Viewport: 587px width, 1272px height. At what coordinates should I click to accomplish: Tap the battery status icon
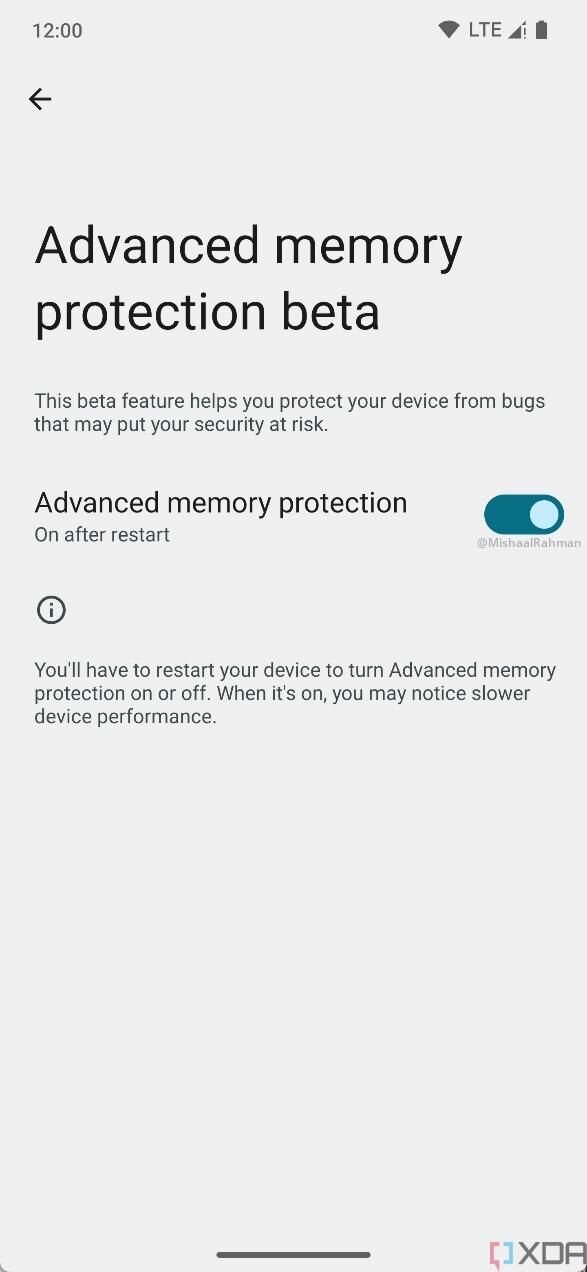coord(541,30)
